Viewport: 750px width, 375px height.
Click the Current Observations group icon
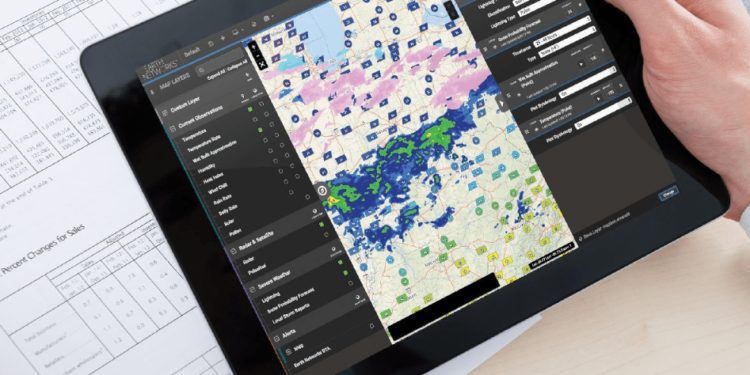[173, 129]
